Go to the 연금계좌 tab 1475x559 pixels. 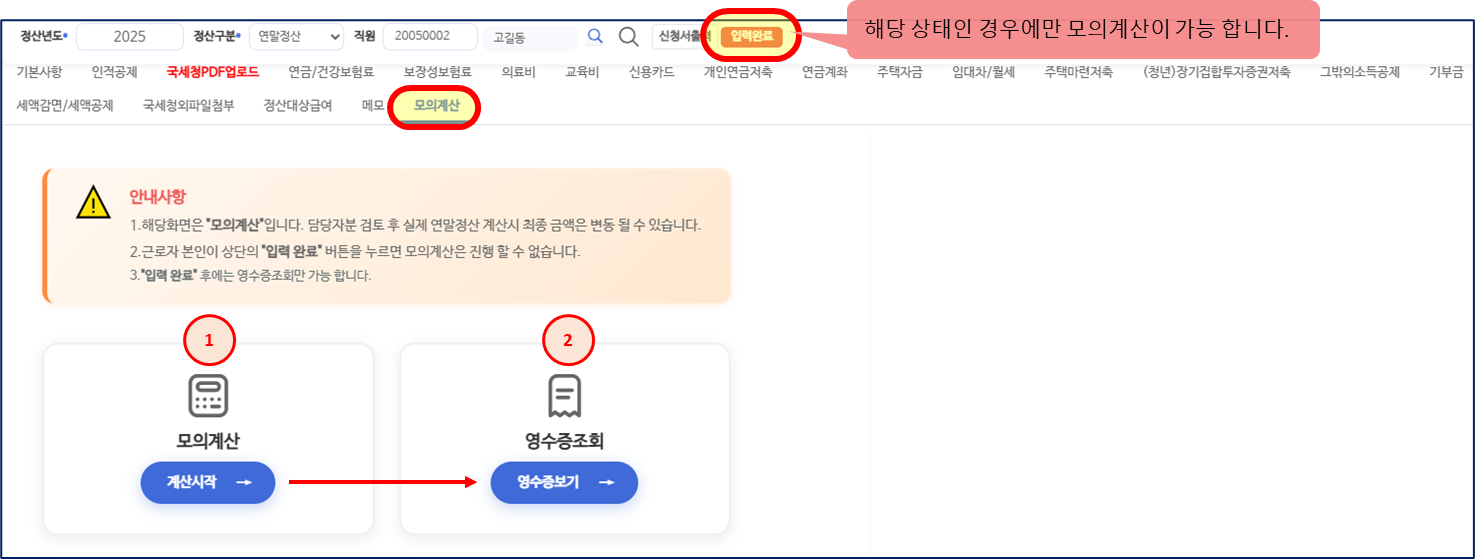coord(825,72)
